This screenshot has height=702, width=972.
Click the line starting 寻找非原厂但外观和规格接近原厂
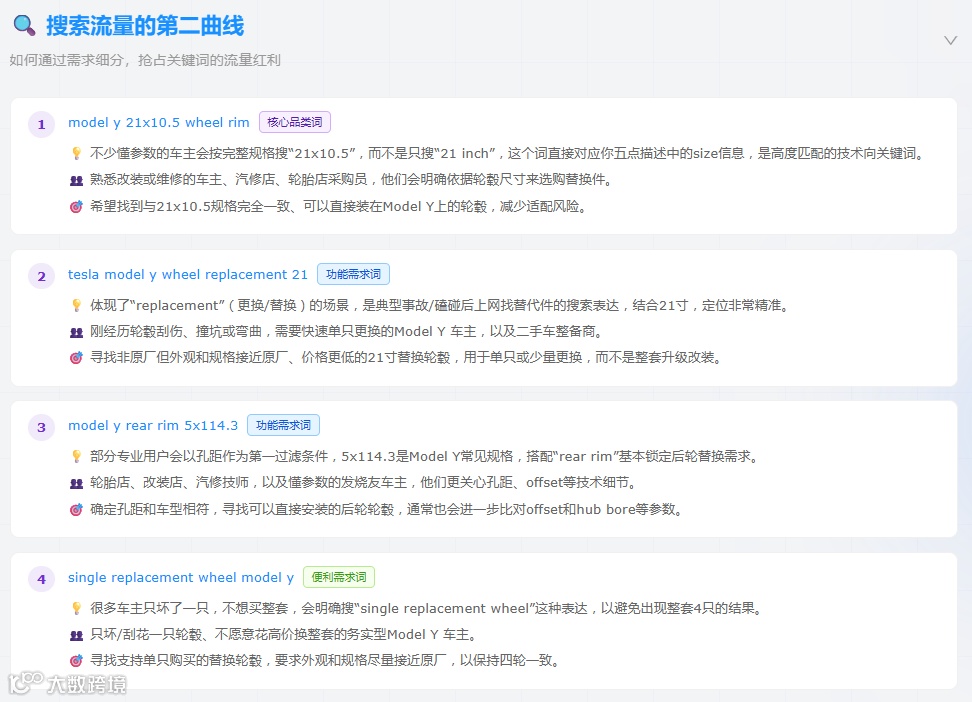407,358
